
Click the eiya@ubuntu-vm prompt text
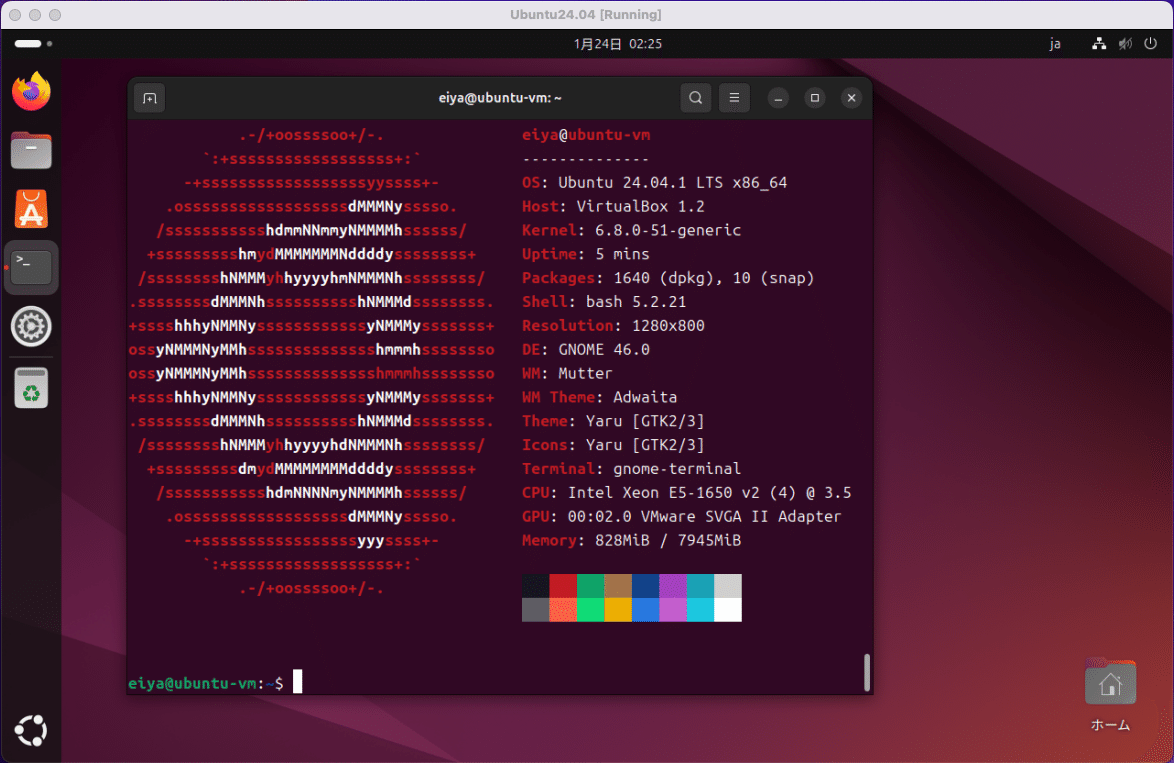192,683
